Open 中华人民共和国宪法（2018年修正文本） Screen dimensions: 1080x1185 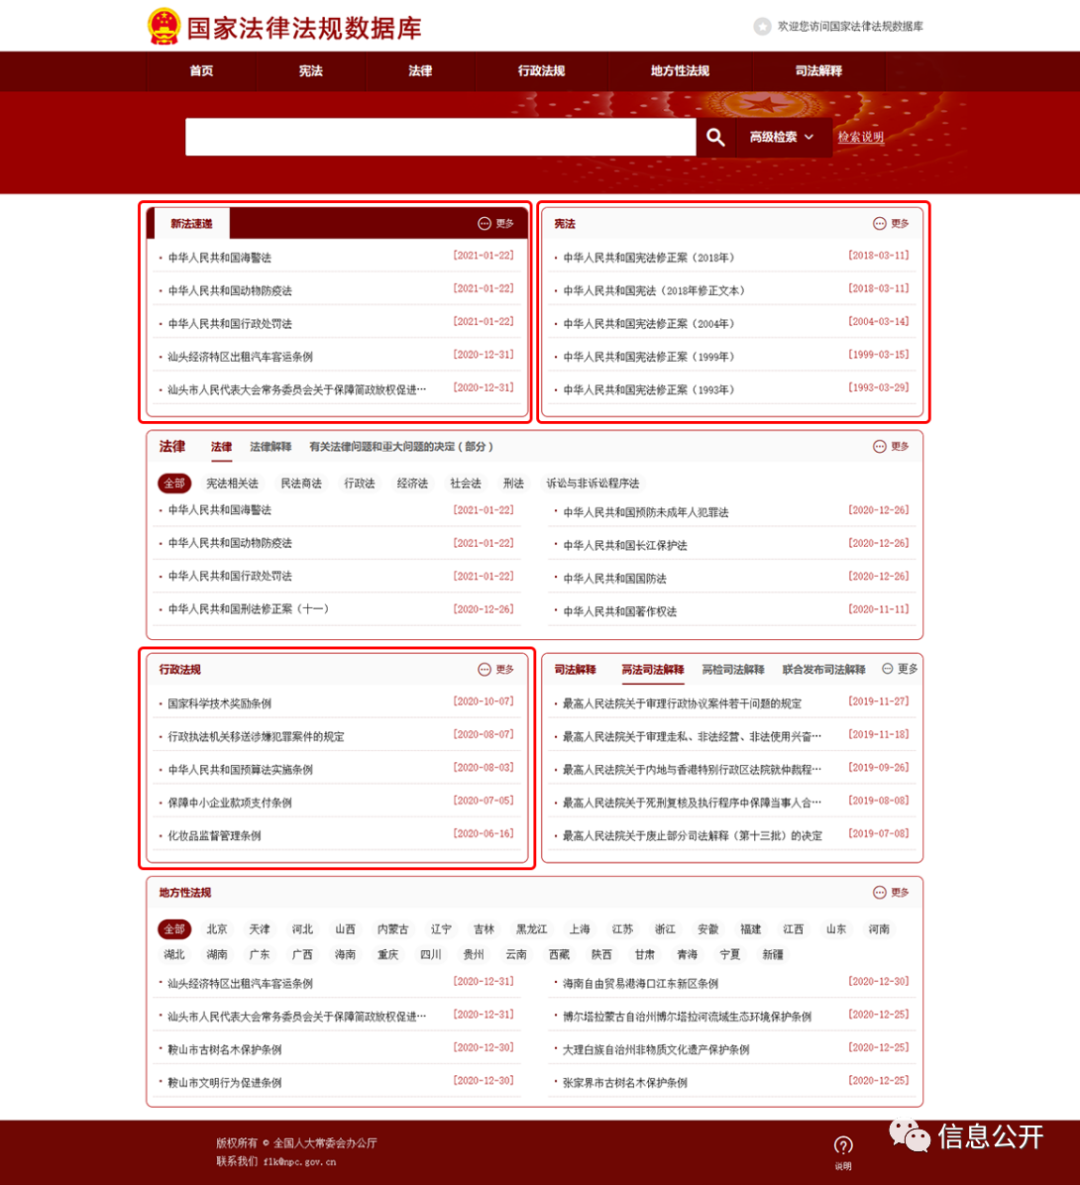pos(654,291)
